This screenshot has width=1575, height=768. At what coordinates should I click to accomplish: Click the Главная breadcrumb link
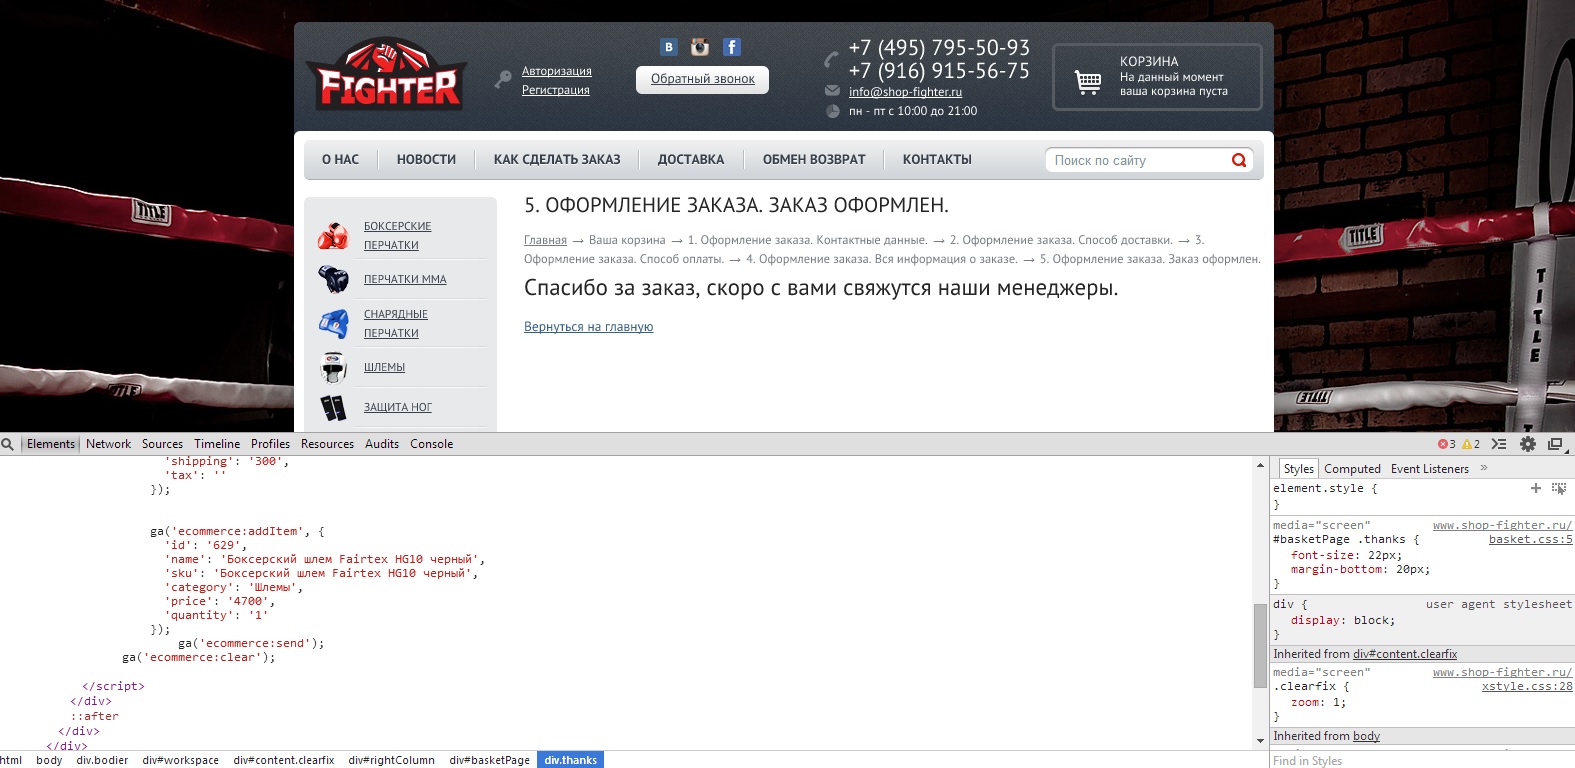(x=545, y=240)
